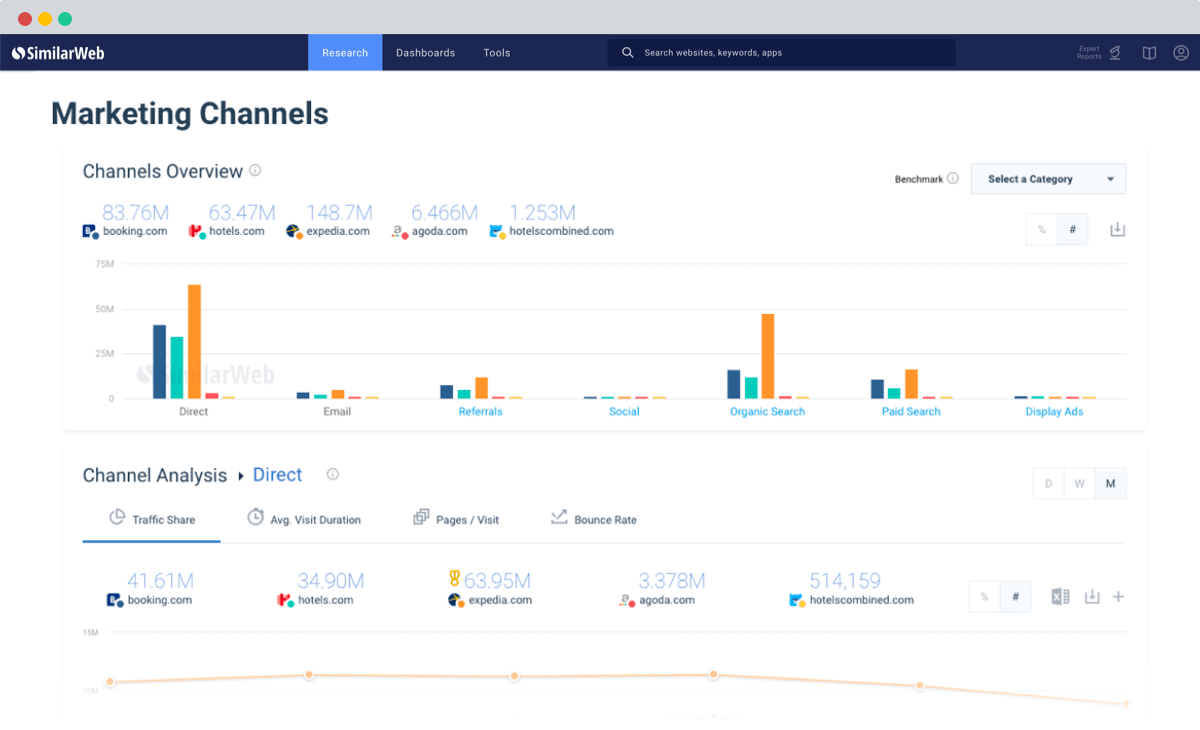Click hotels.com icon in Channels Overview legend
The width and height of the screenshot is (1200, 730).
[x=197, y=232]
